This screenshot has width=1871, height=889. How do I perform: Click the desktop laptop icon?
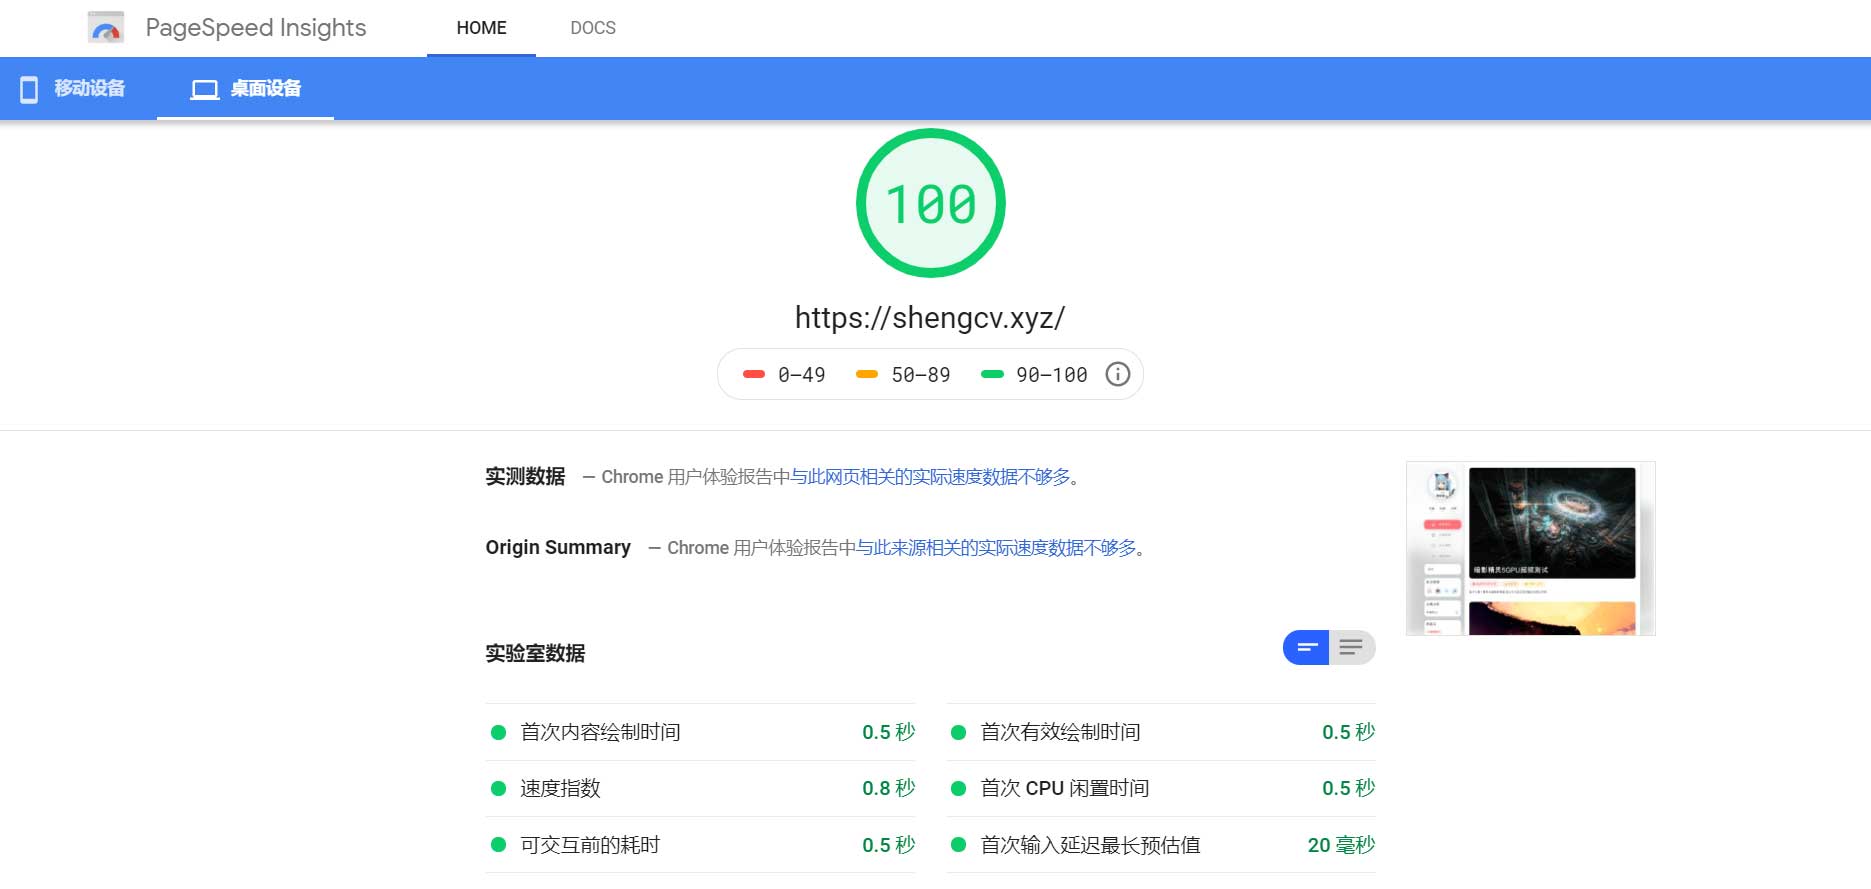pos(205,89)
